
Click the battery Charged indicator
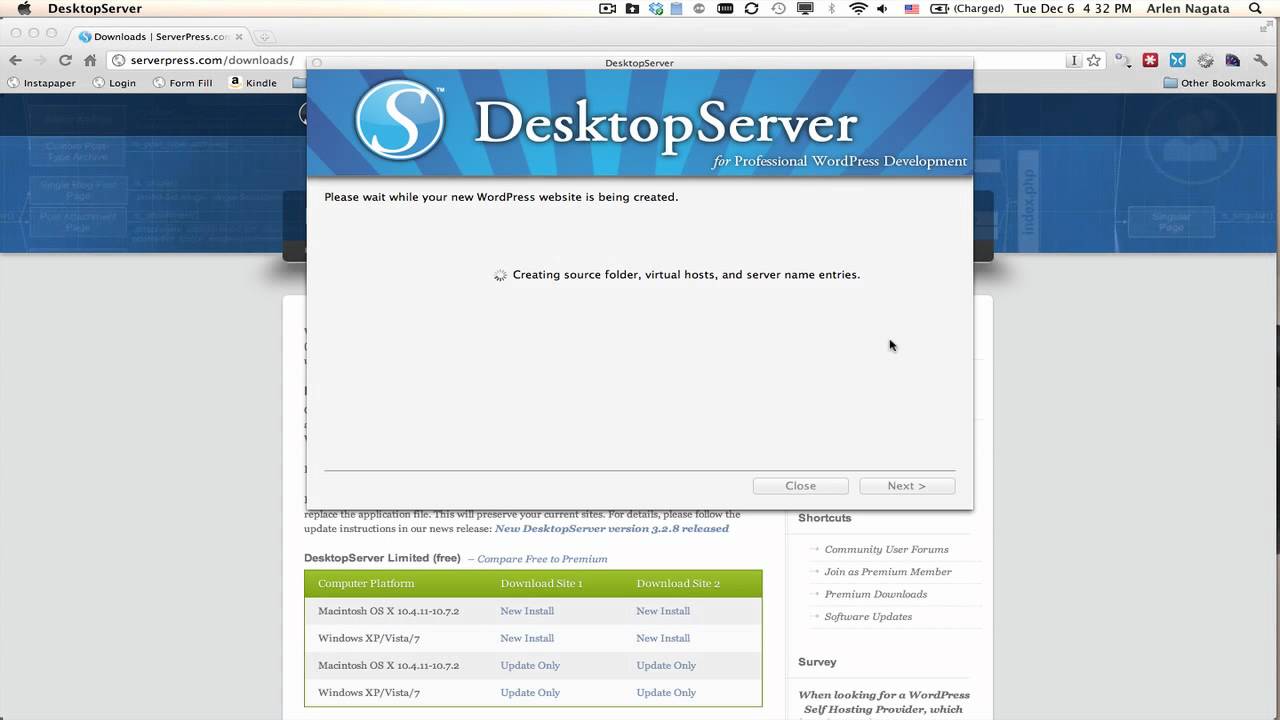point(967,9)
